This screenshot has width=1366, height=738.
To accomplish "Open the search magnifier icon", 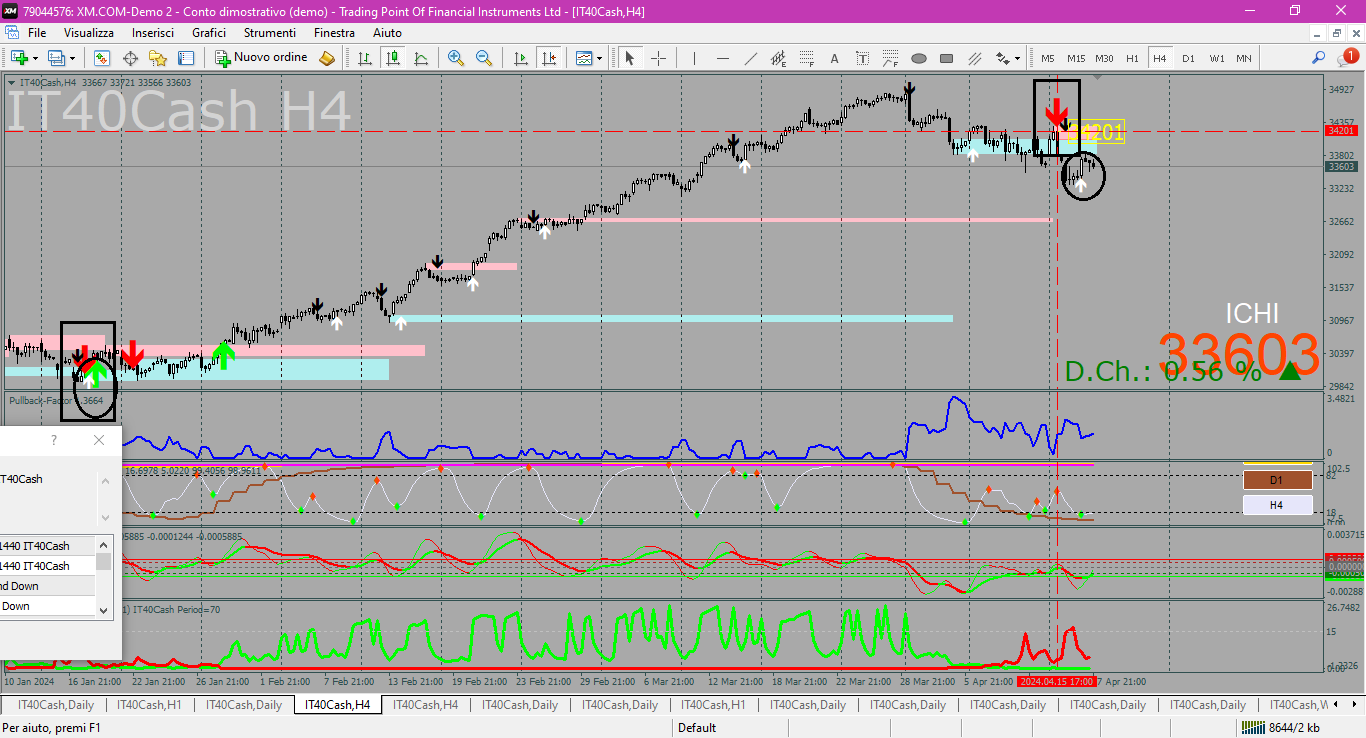I will [x=1319, y=58].
